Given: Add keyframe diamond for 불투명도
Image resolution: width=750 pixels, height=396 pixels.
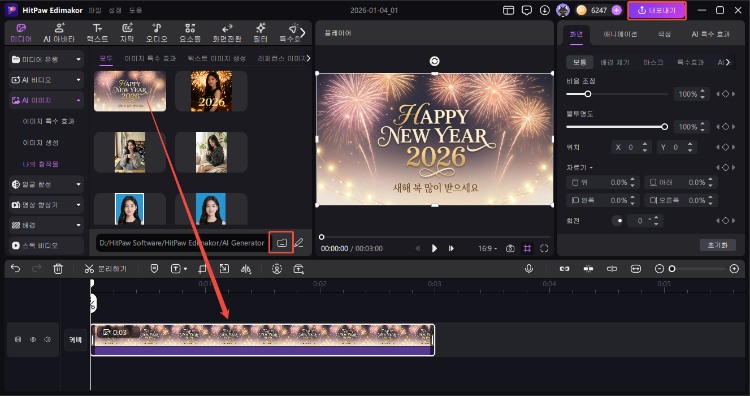Looking at the screenshot, I should pyautogui.click(x=725, y=127).
